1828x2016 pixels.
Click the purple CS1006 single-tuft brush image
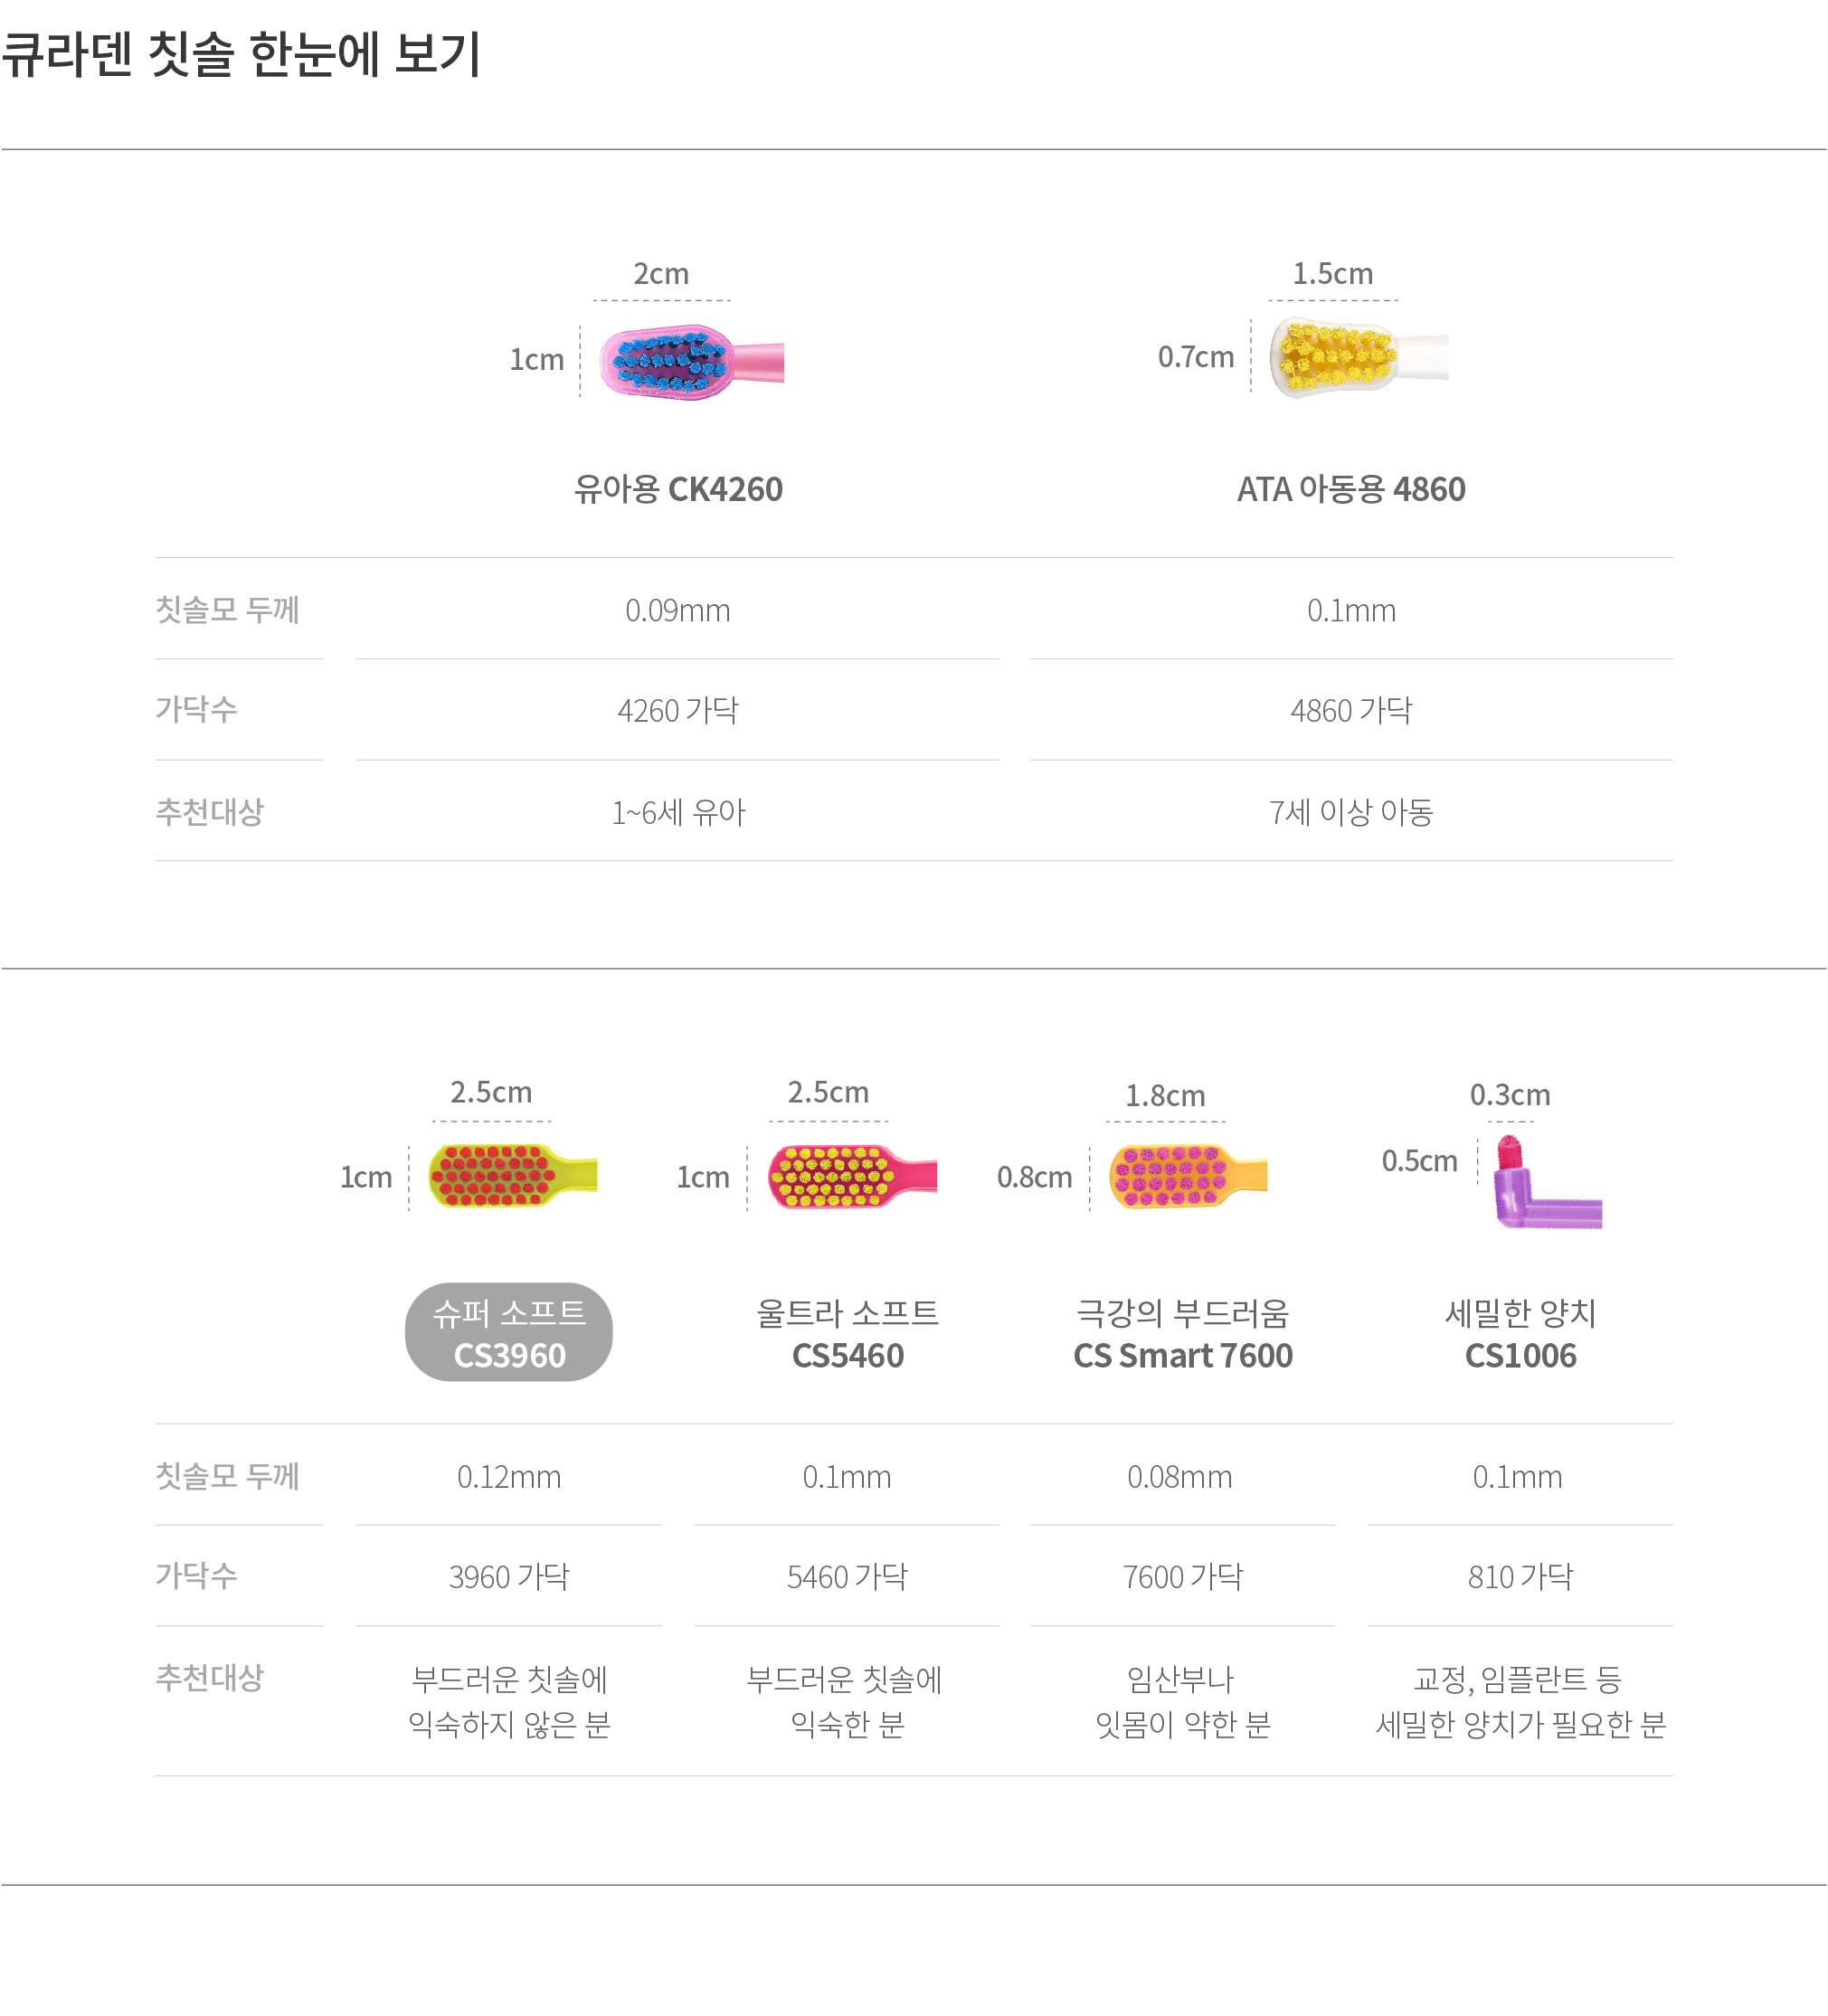pyautogui.click(x=1547, y=1181)
